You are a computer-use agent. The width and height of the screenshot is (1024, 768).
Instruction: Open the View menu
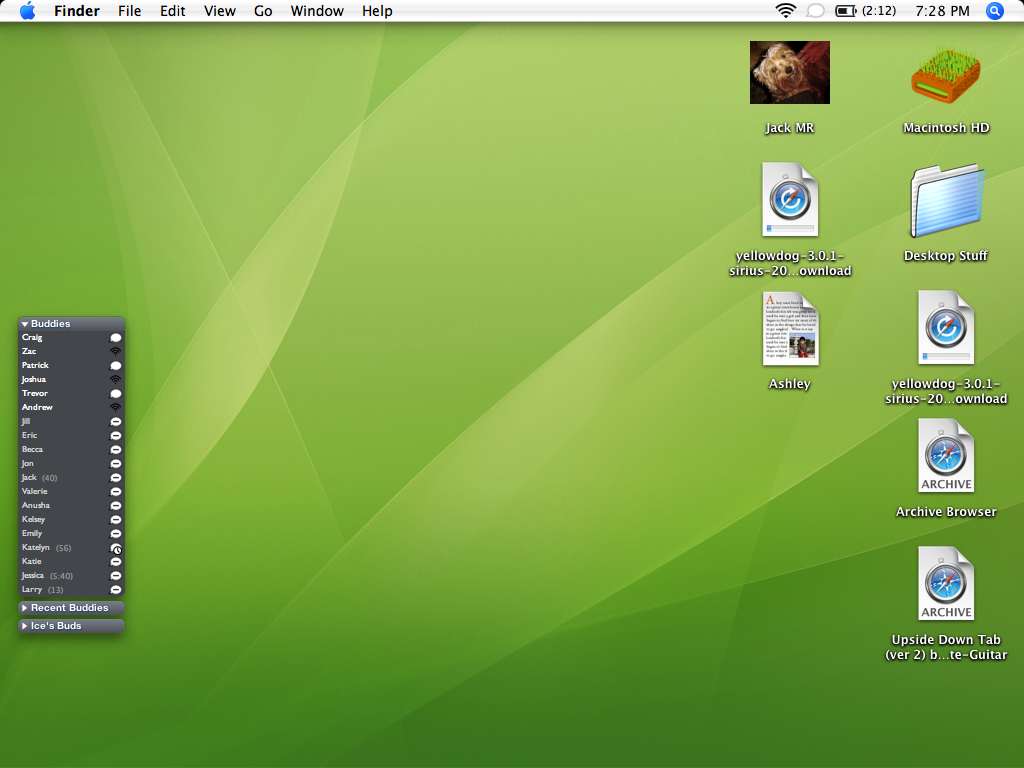tap(219, 10)
